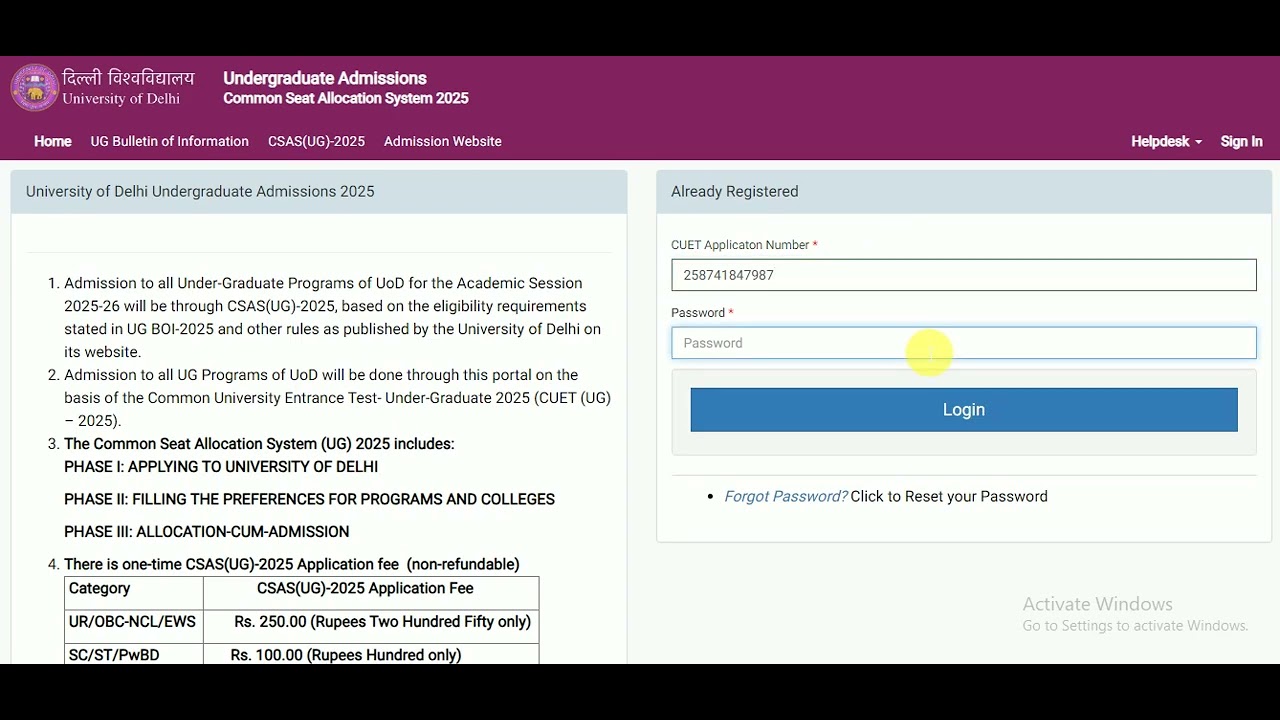Click the PHASE III: ALLOCATION-CUM-ADMISSION line
This screenshot has height=720, width=1280.
(207, 532)
